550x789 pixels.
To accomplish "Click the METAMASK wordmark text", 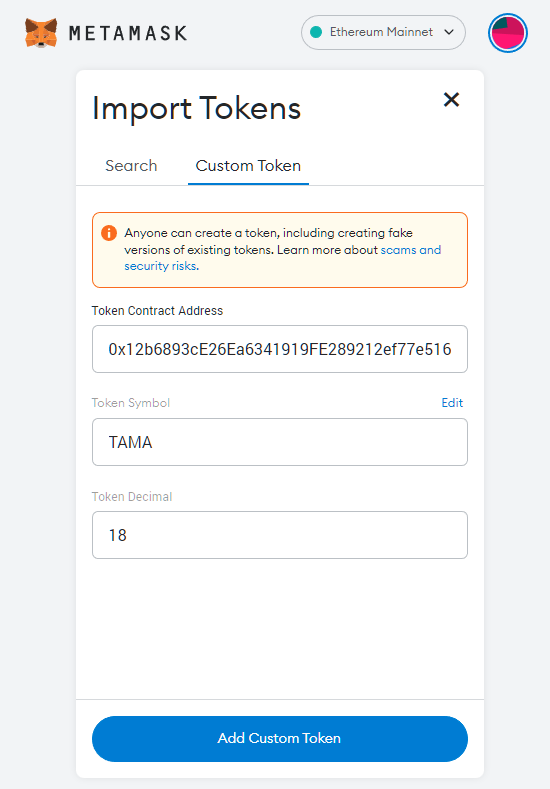I will click(128, 33).
